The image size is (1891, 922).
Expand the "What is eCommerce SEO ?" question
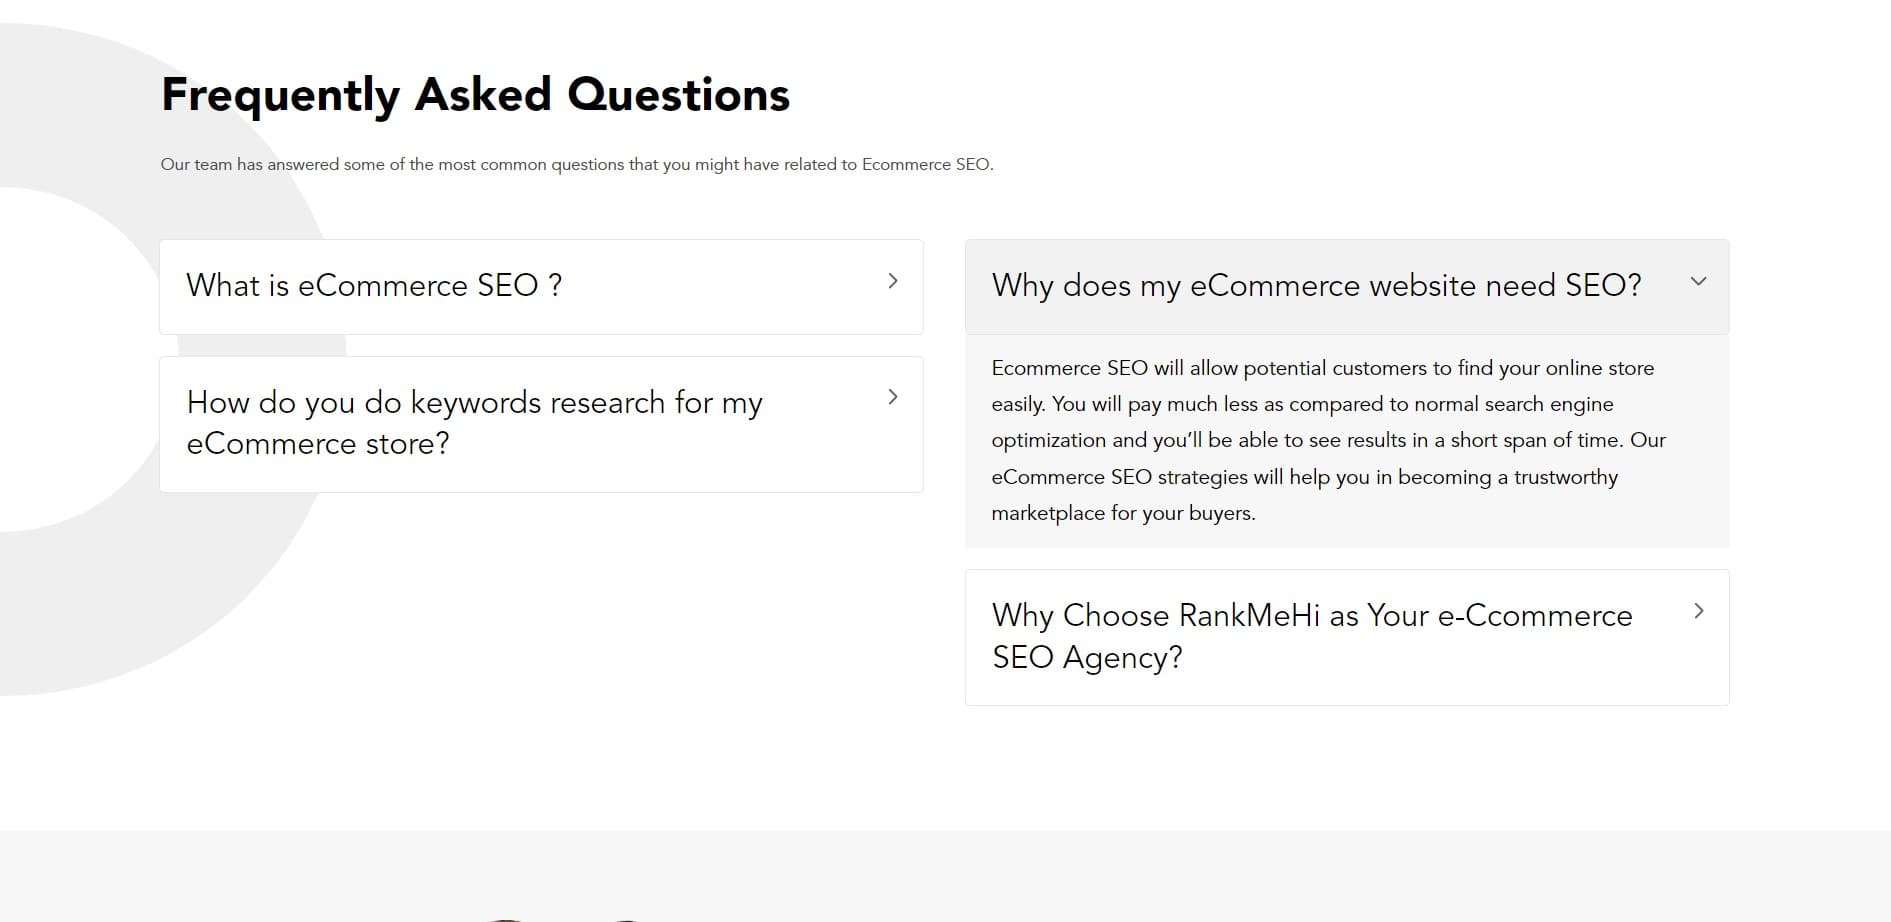pyautogui.click(x=541, y=286)
